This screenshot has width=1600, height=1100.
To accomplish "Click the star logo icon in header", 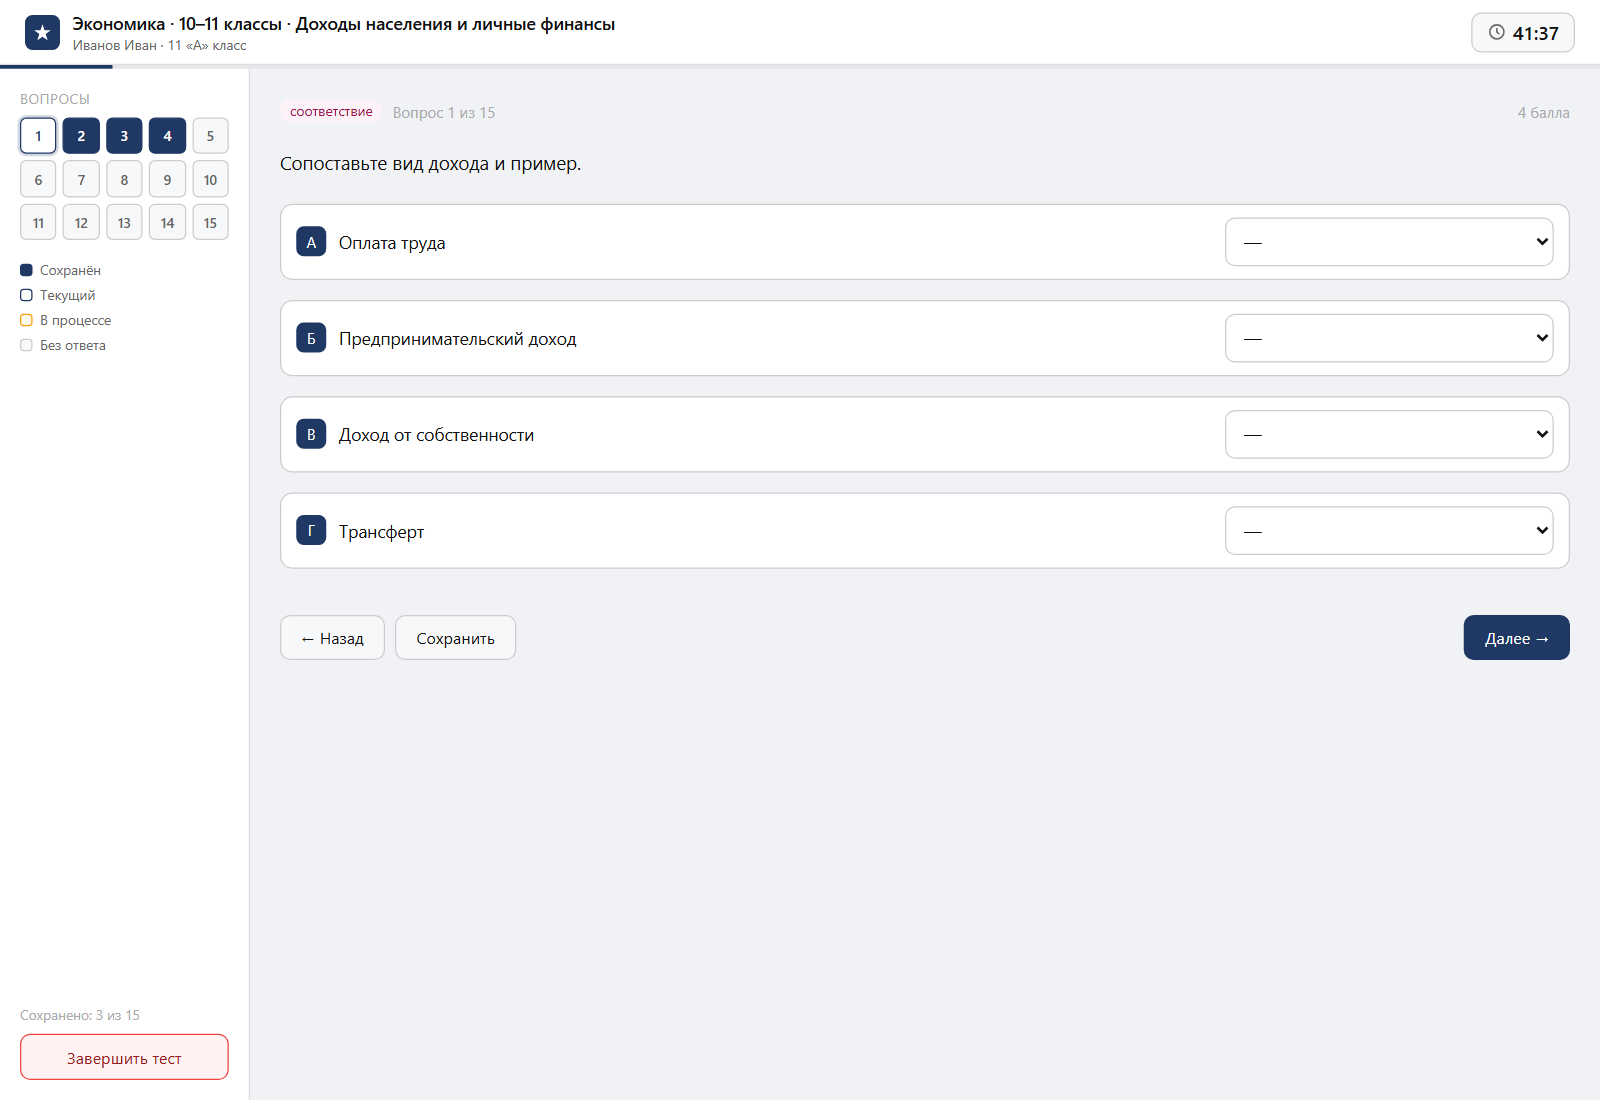I will (x=42, y=33).
